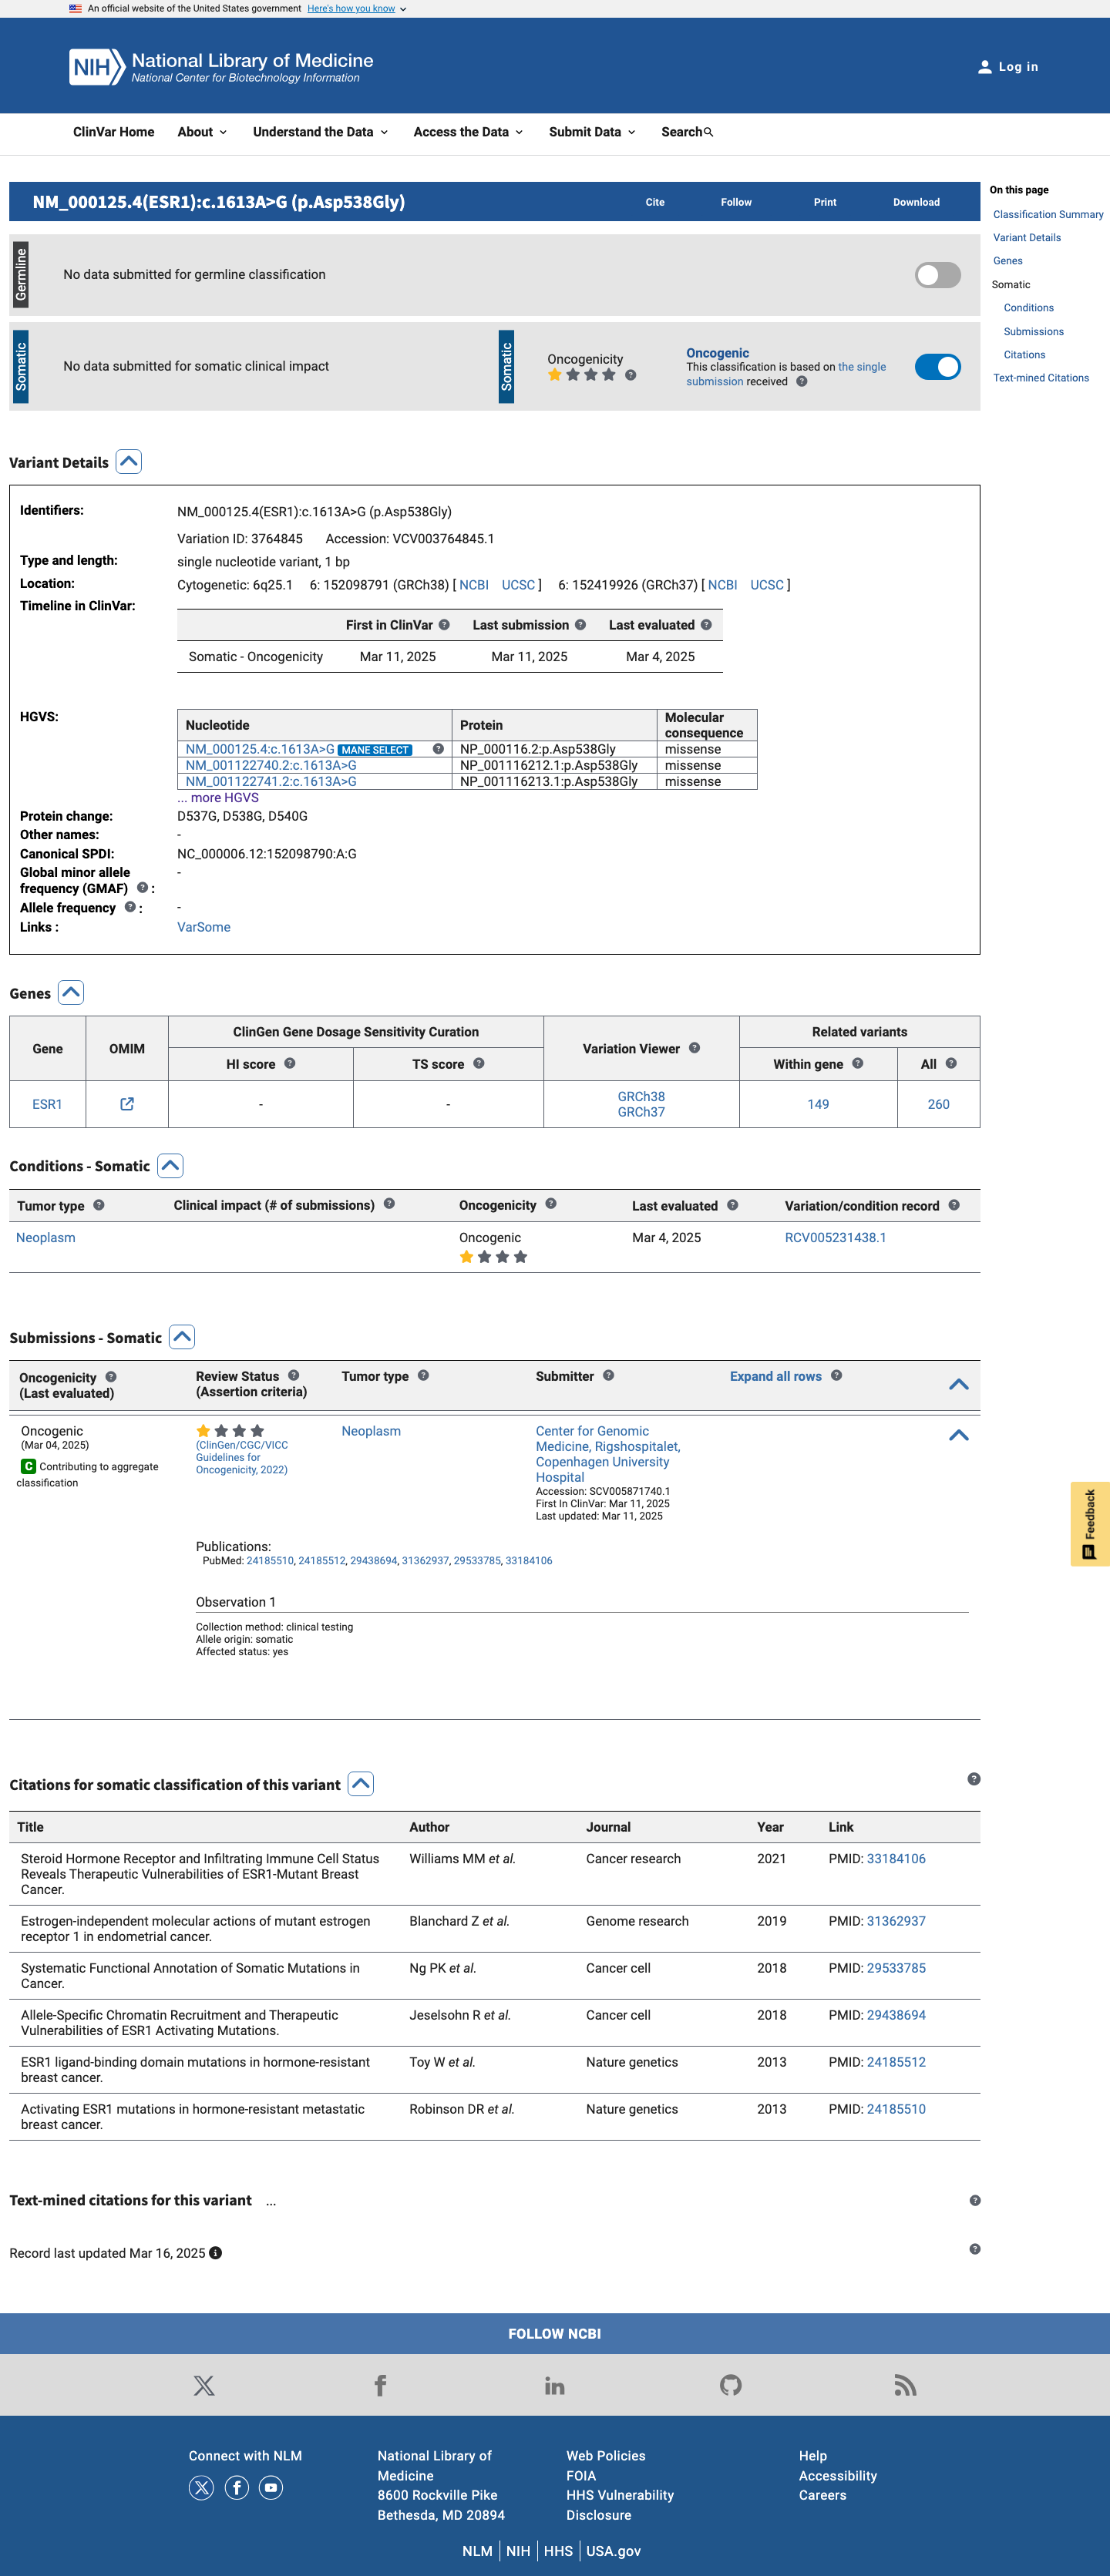Click the Print button
Viewport: 1110px width, 2576px height.
tap(825, 202)
